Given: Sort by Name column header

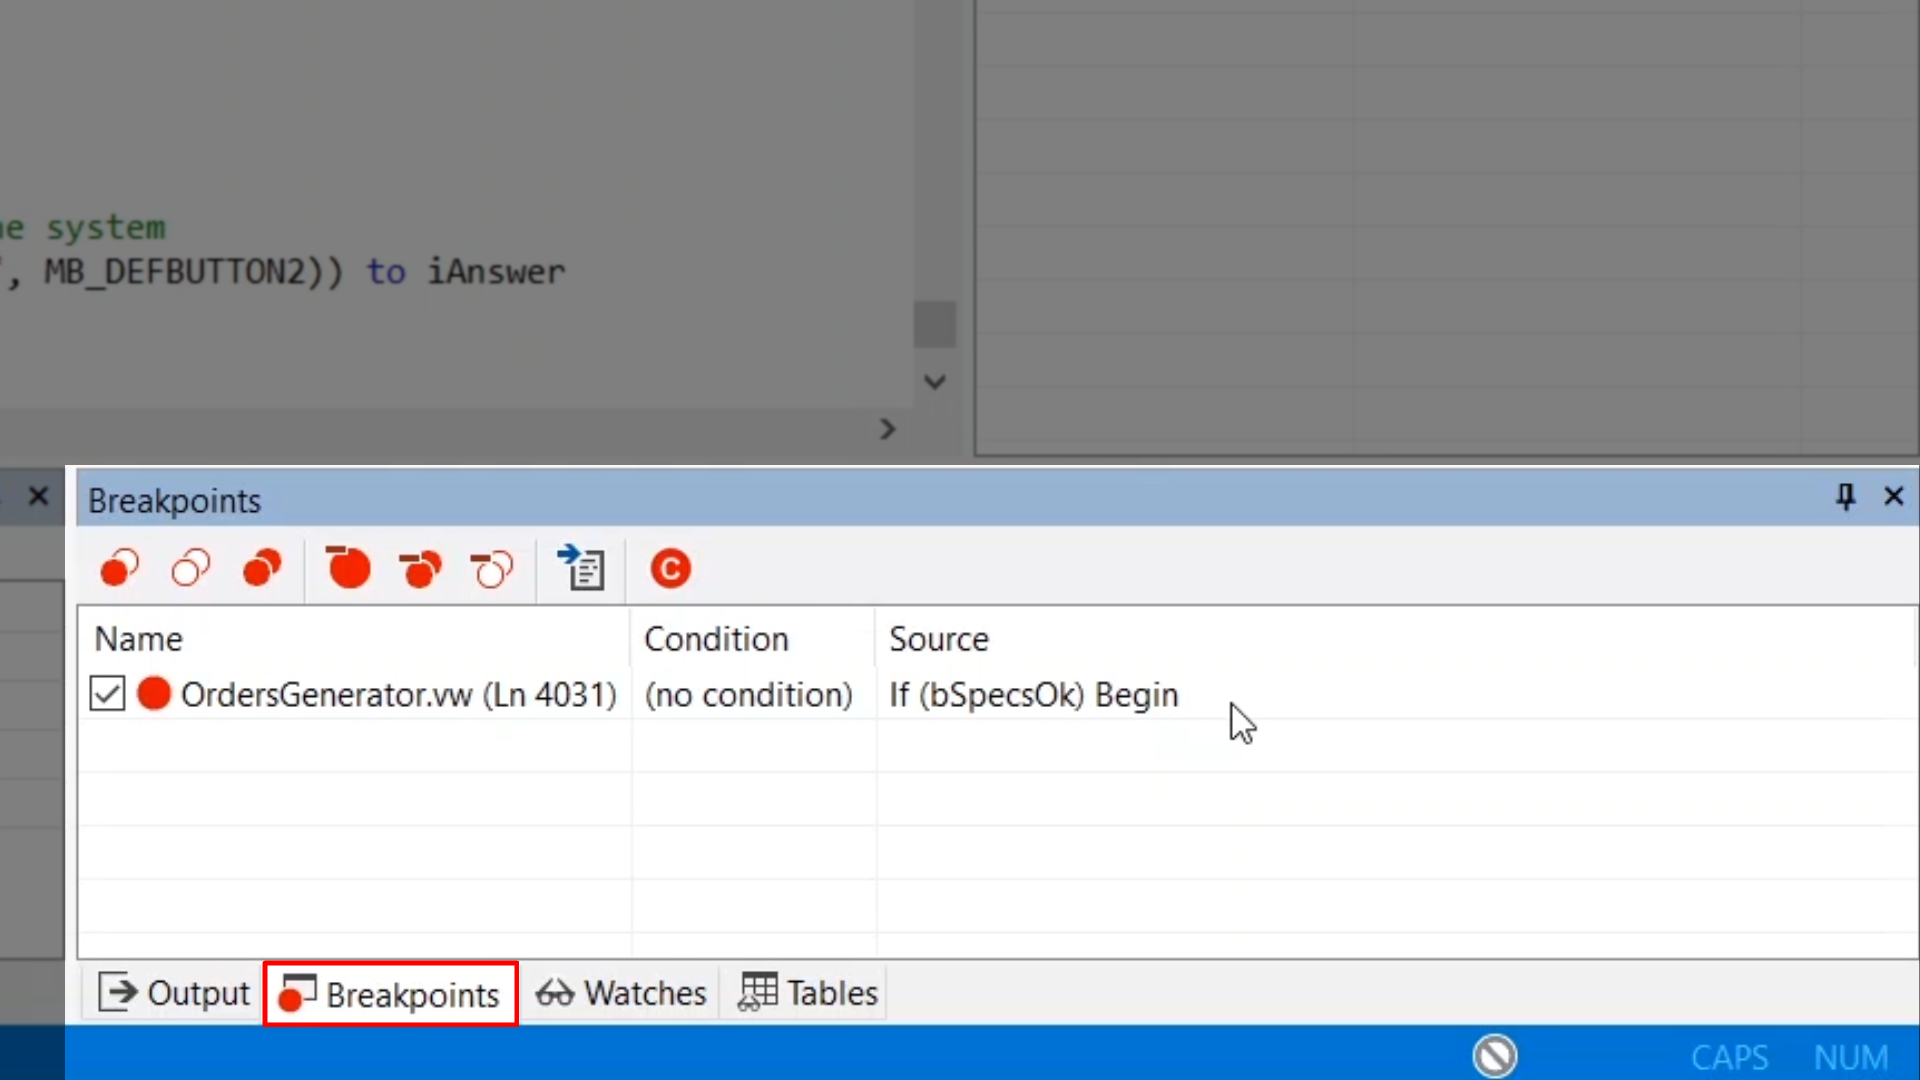Looking at the screenshot, I should click(x=139, y=639).
